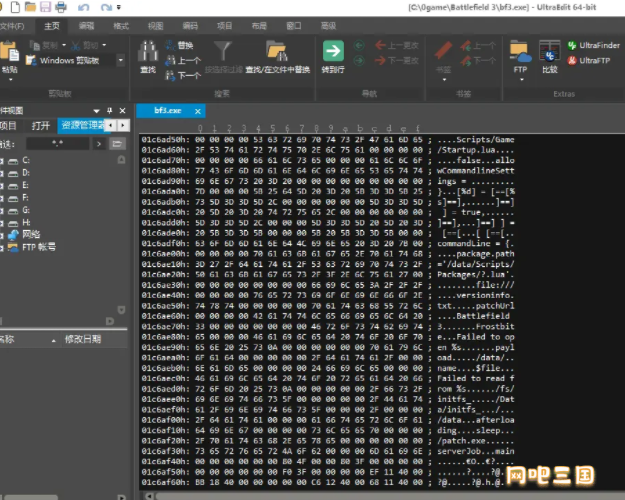Expand the 粘贴 paste dropdown arrow

[x=10, y=80]
